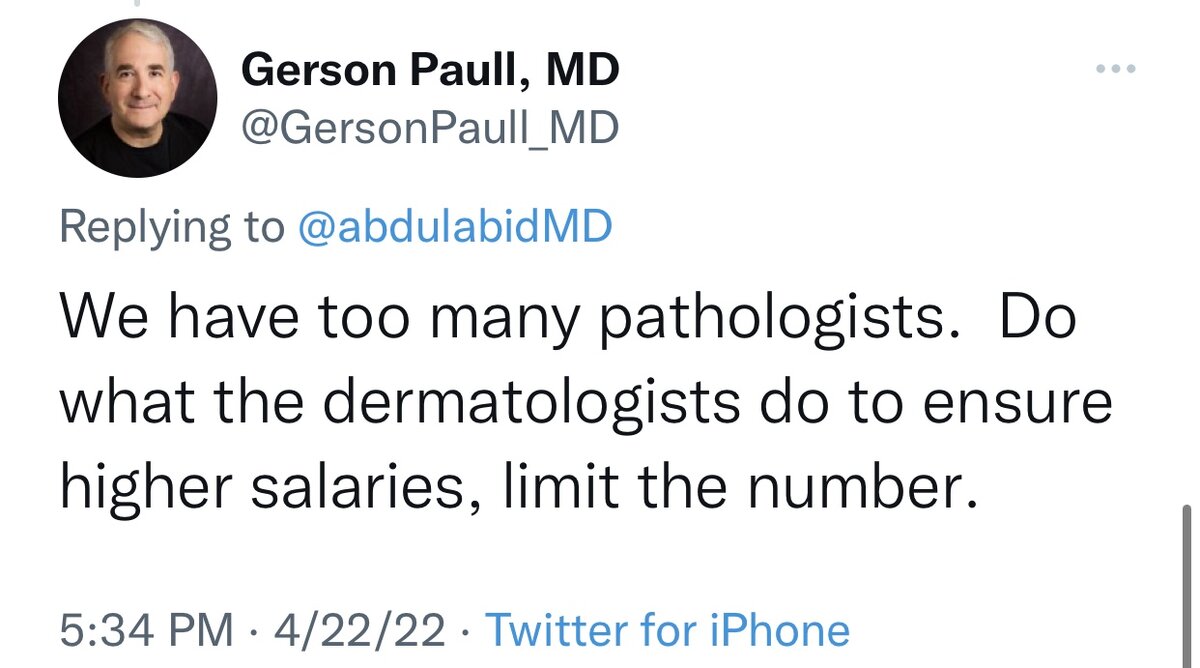Tap the Twitter for iPhone source link

coord(667,631)
